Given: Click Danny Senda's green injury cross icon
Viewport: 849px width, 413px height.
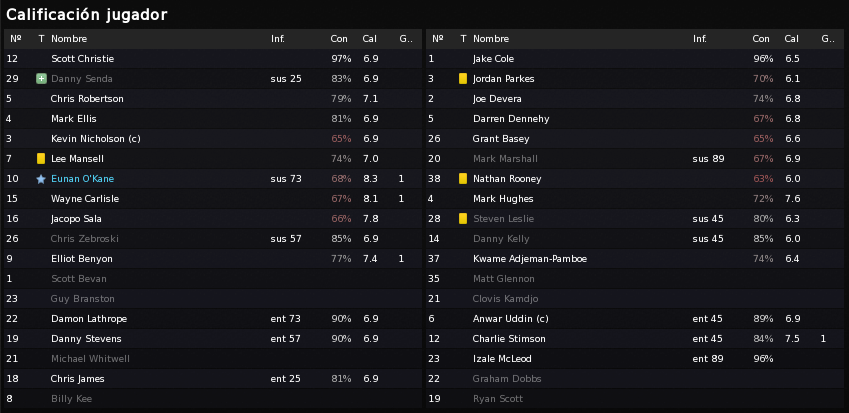Looking at the screenshot, I should click(41, 78).
